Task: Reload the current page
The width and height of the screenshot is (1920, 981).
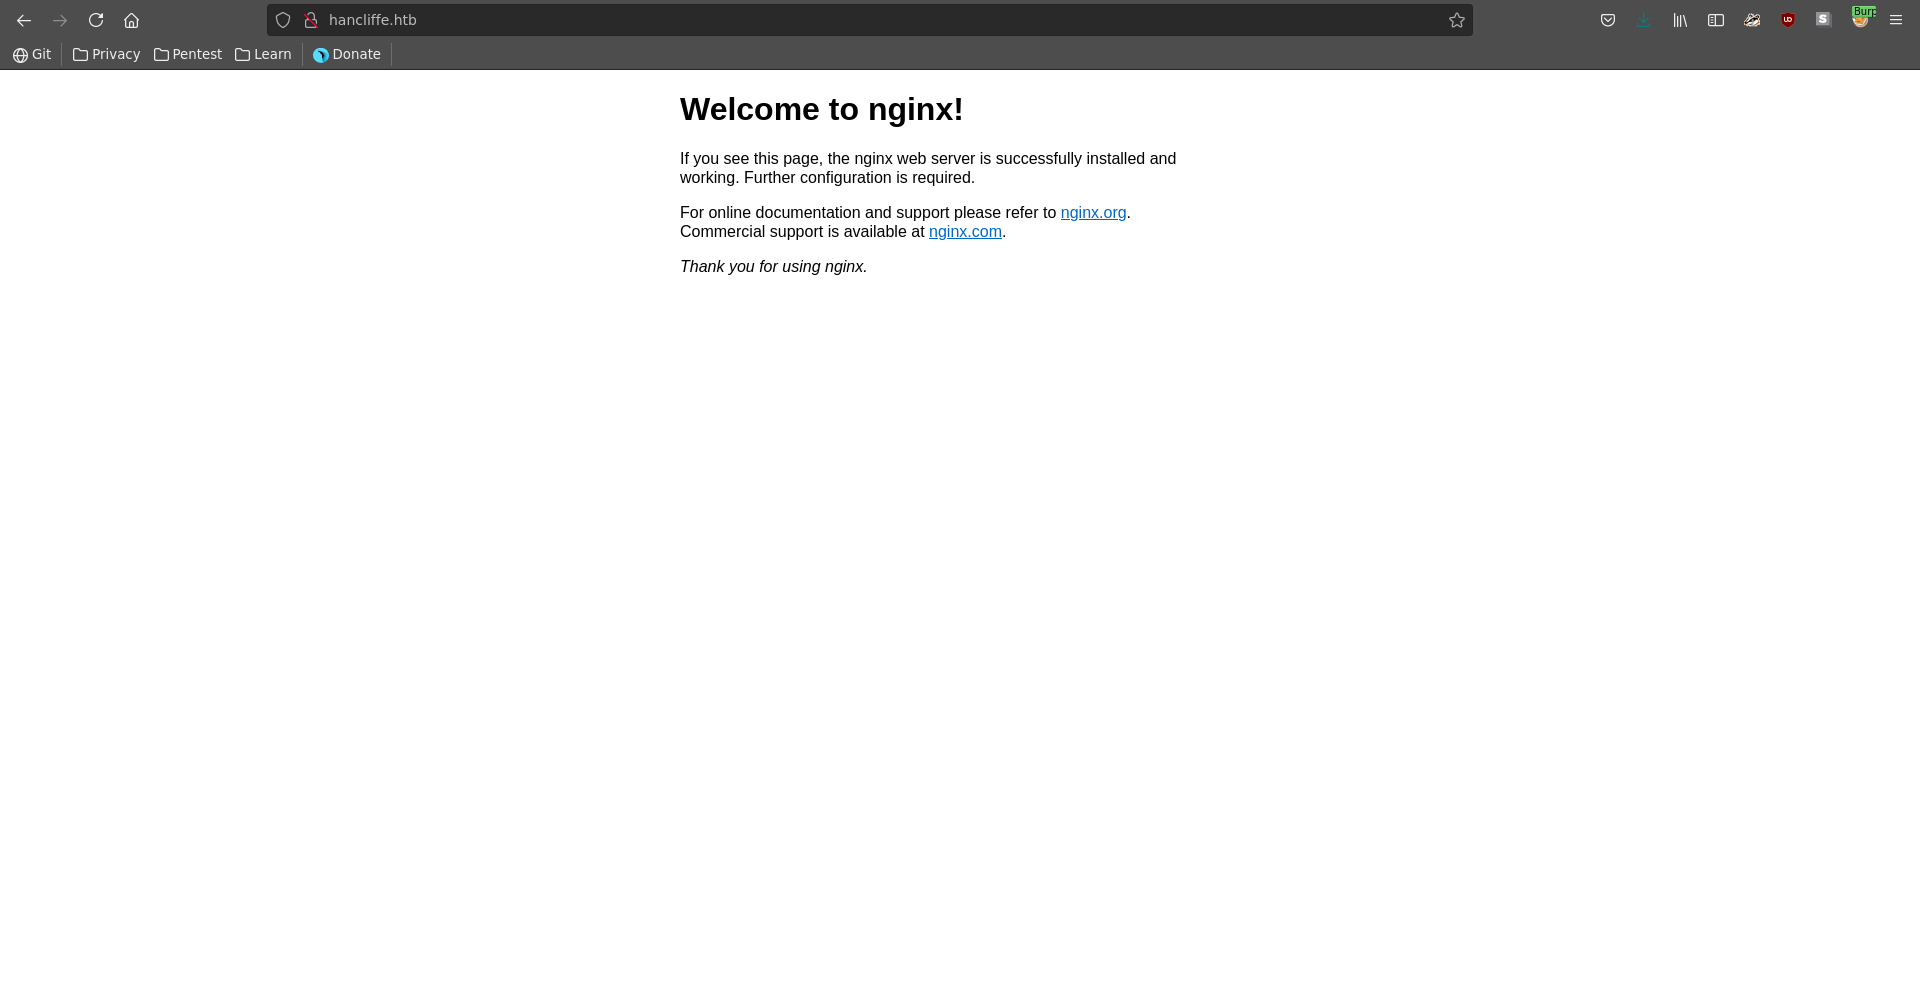Action: (x=96, y=20)
